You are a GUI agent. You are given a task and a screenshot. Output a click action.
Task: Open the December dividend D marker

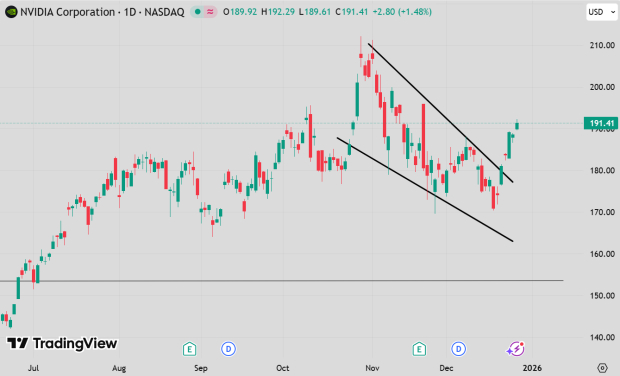click(458, 349)
